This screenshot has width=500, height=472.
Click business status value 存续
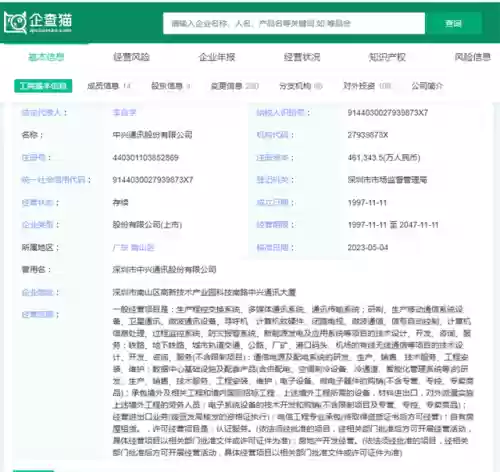[120, 202]
